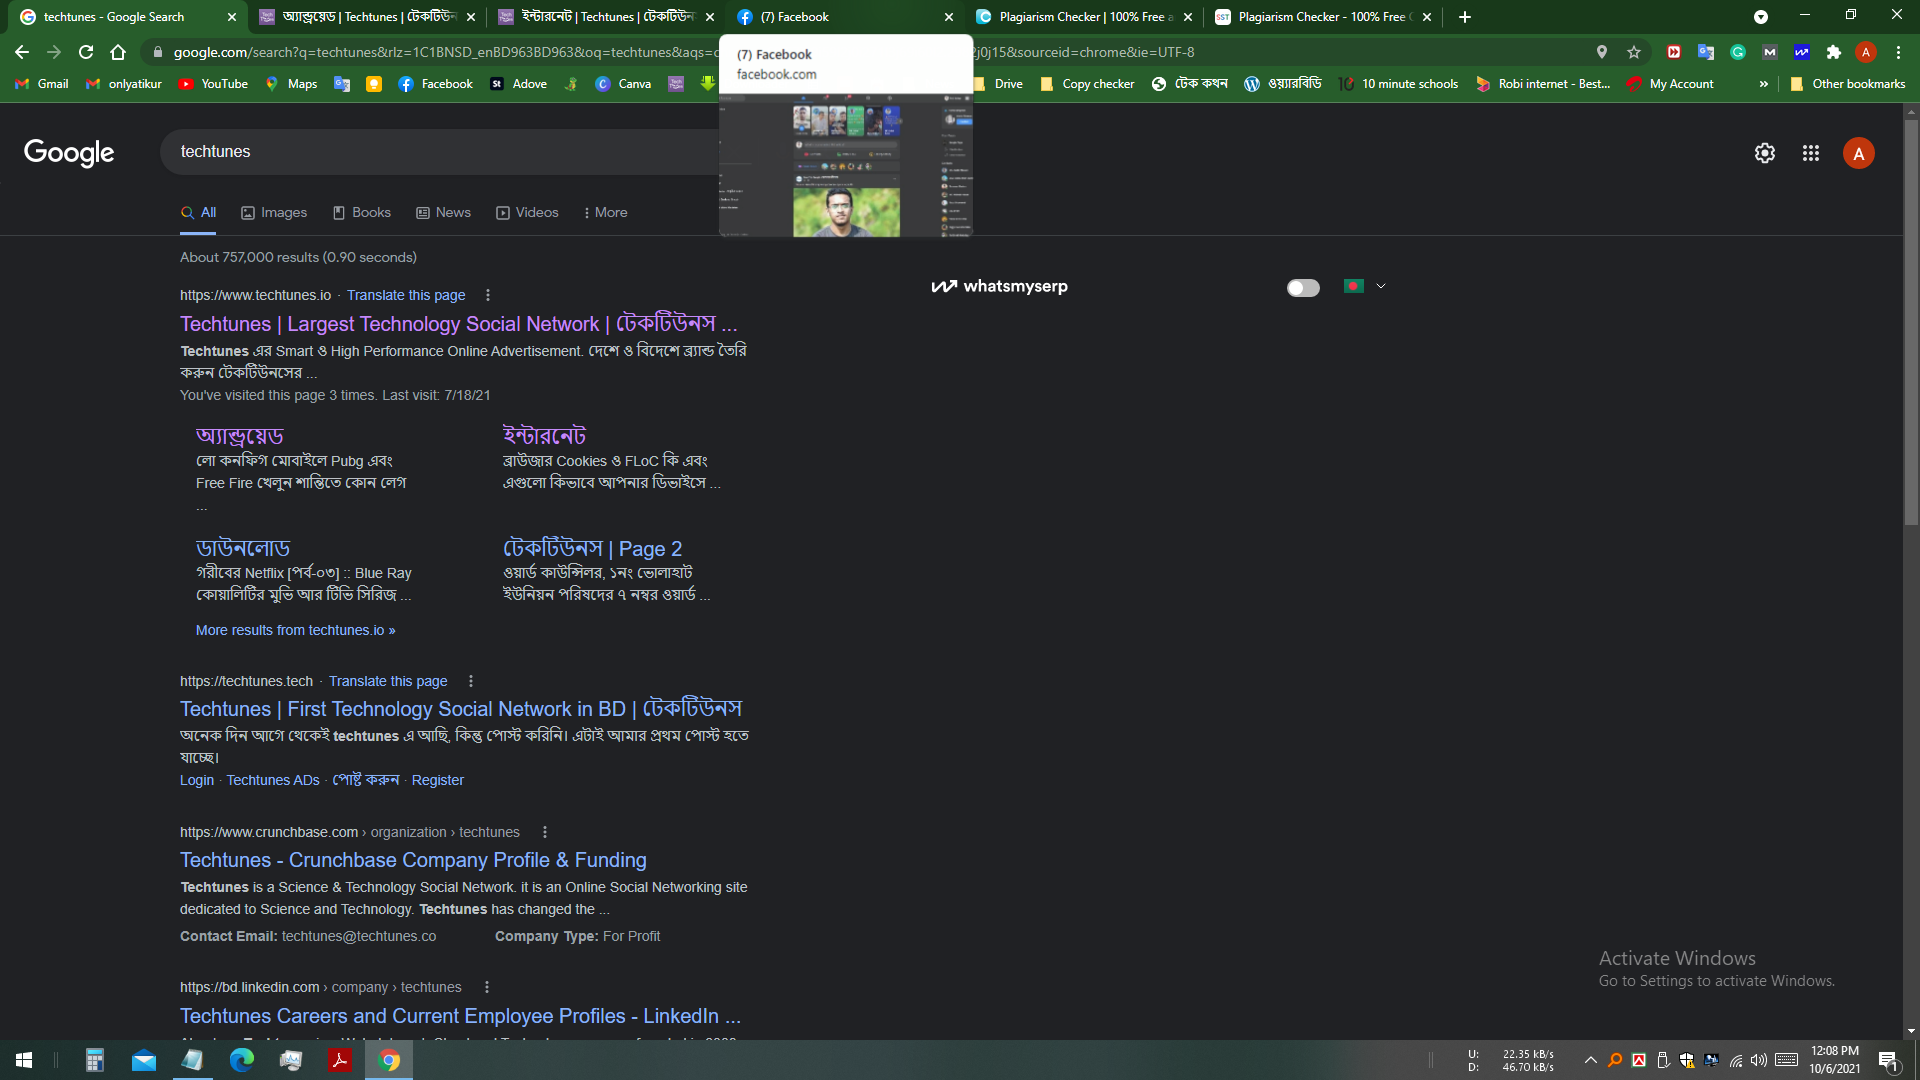The width and height of the screenshot is (1920, 1080).
Task: Click the Chrome extensions puzzle icon
Action: [1833, 52]
